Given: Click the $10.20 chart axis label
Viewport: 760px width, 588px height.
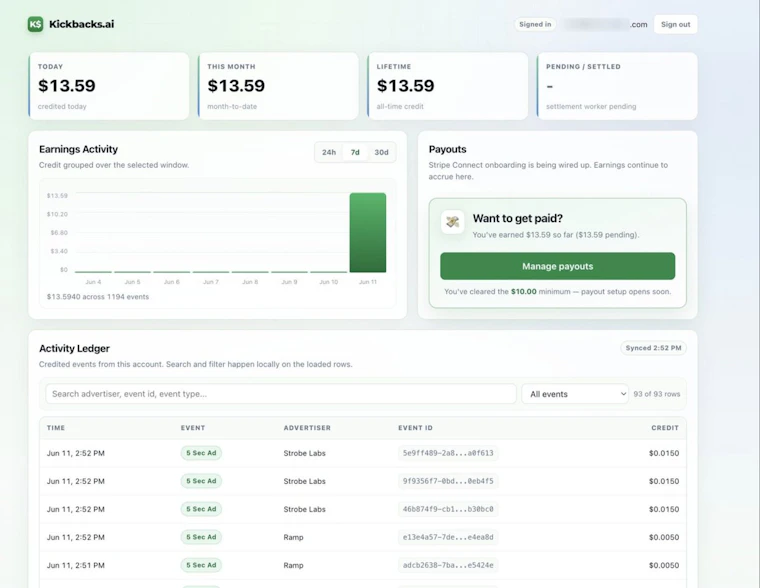Looking at the screenshot, I should click(57, 214).
